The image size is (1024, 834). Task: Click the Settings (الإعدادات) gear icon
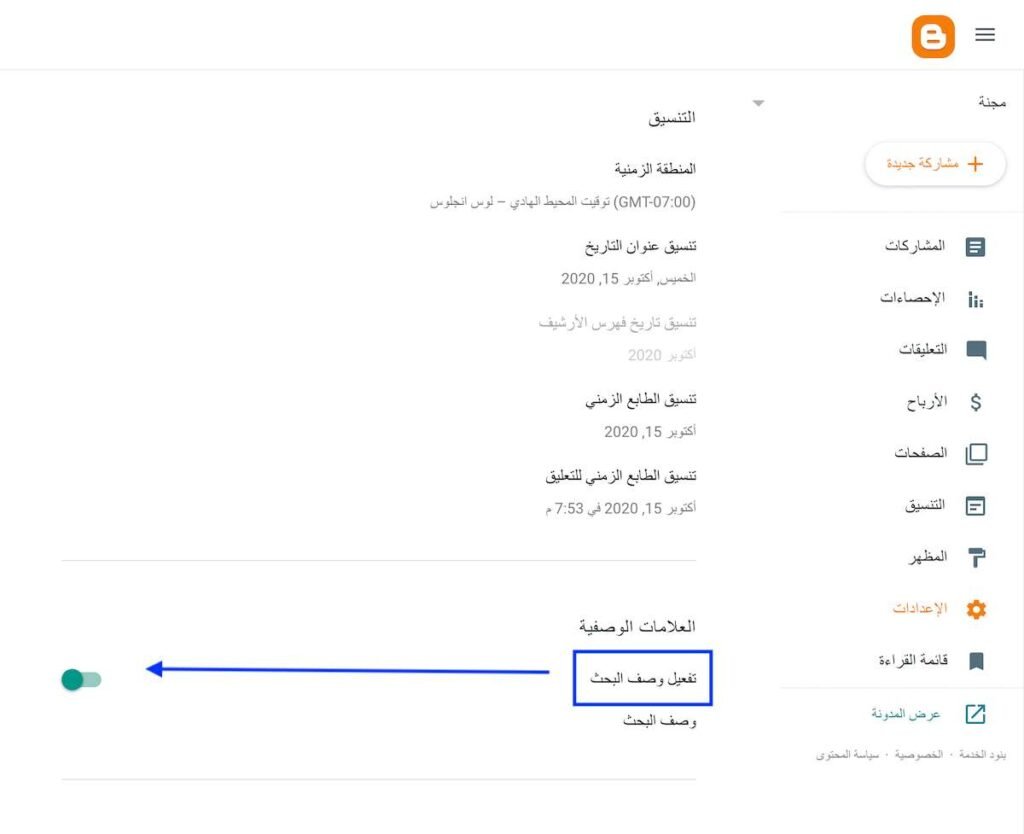976,609
